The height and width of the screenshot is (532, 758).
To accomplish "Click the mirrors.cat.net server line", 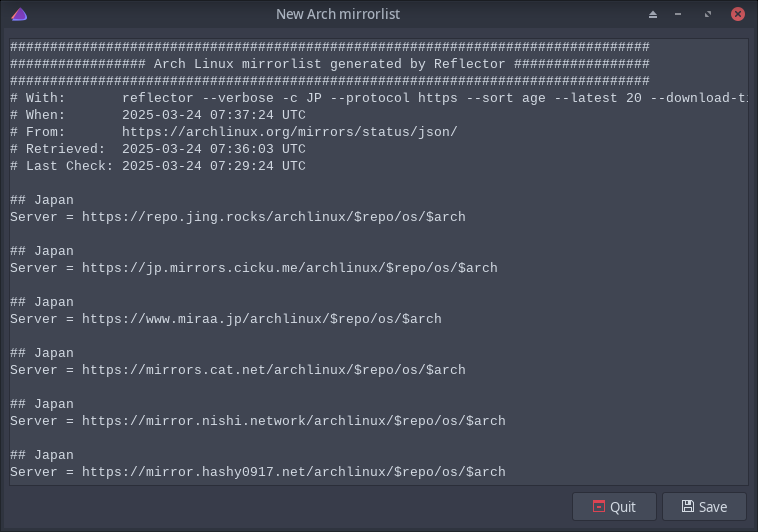I will tap(238, 370).
